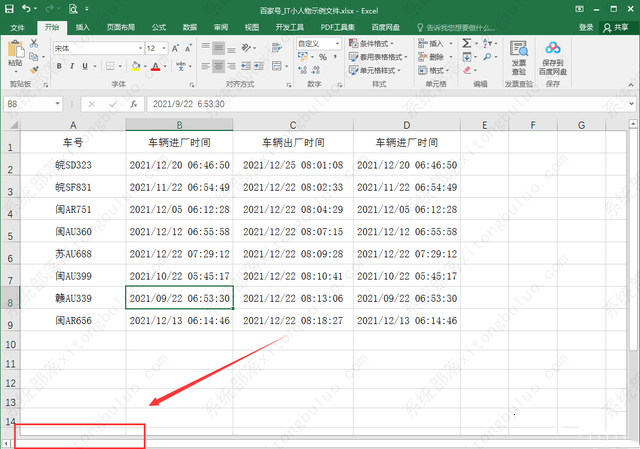
Task: Click the Fill down arrow icon
Action: pos(467,57)
